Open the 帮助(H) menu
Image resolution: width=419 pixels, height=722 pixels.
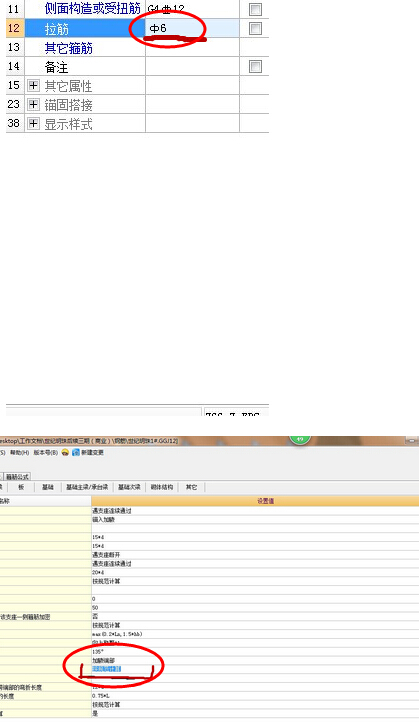tap(19, 453)
